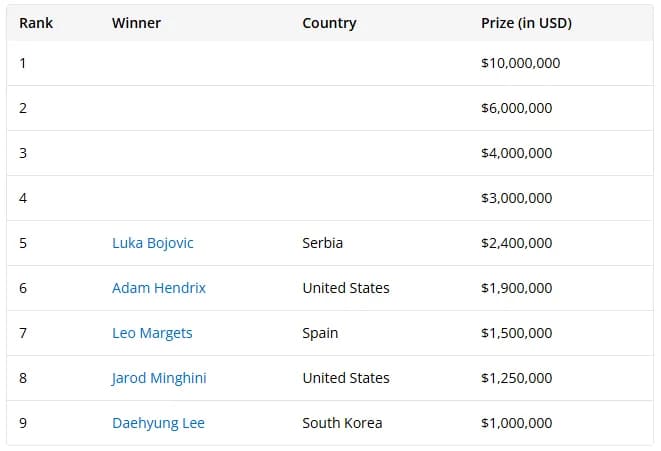Click United States in Adam Hendrix row
This screenshot has width=661, height=451.
pos(346,288)
